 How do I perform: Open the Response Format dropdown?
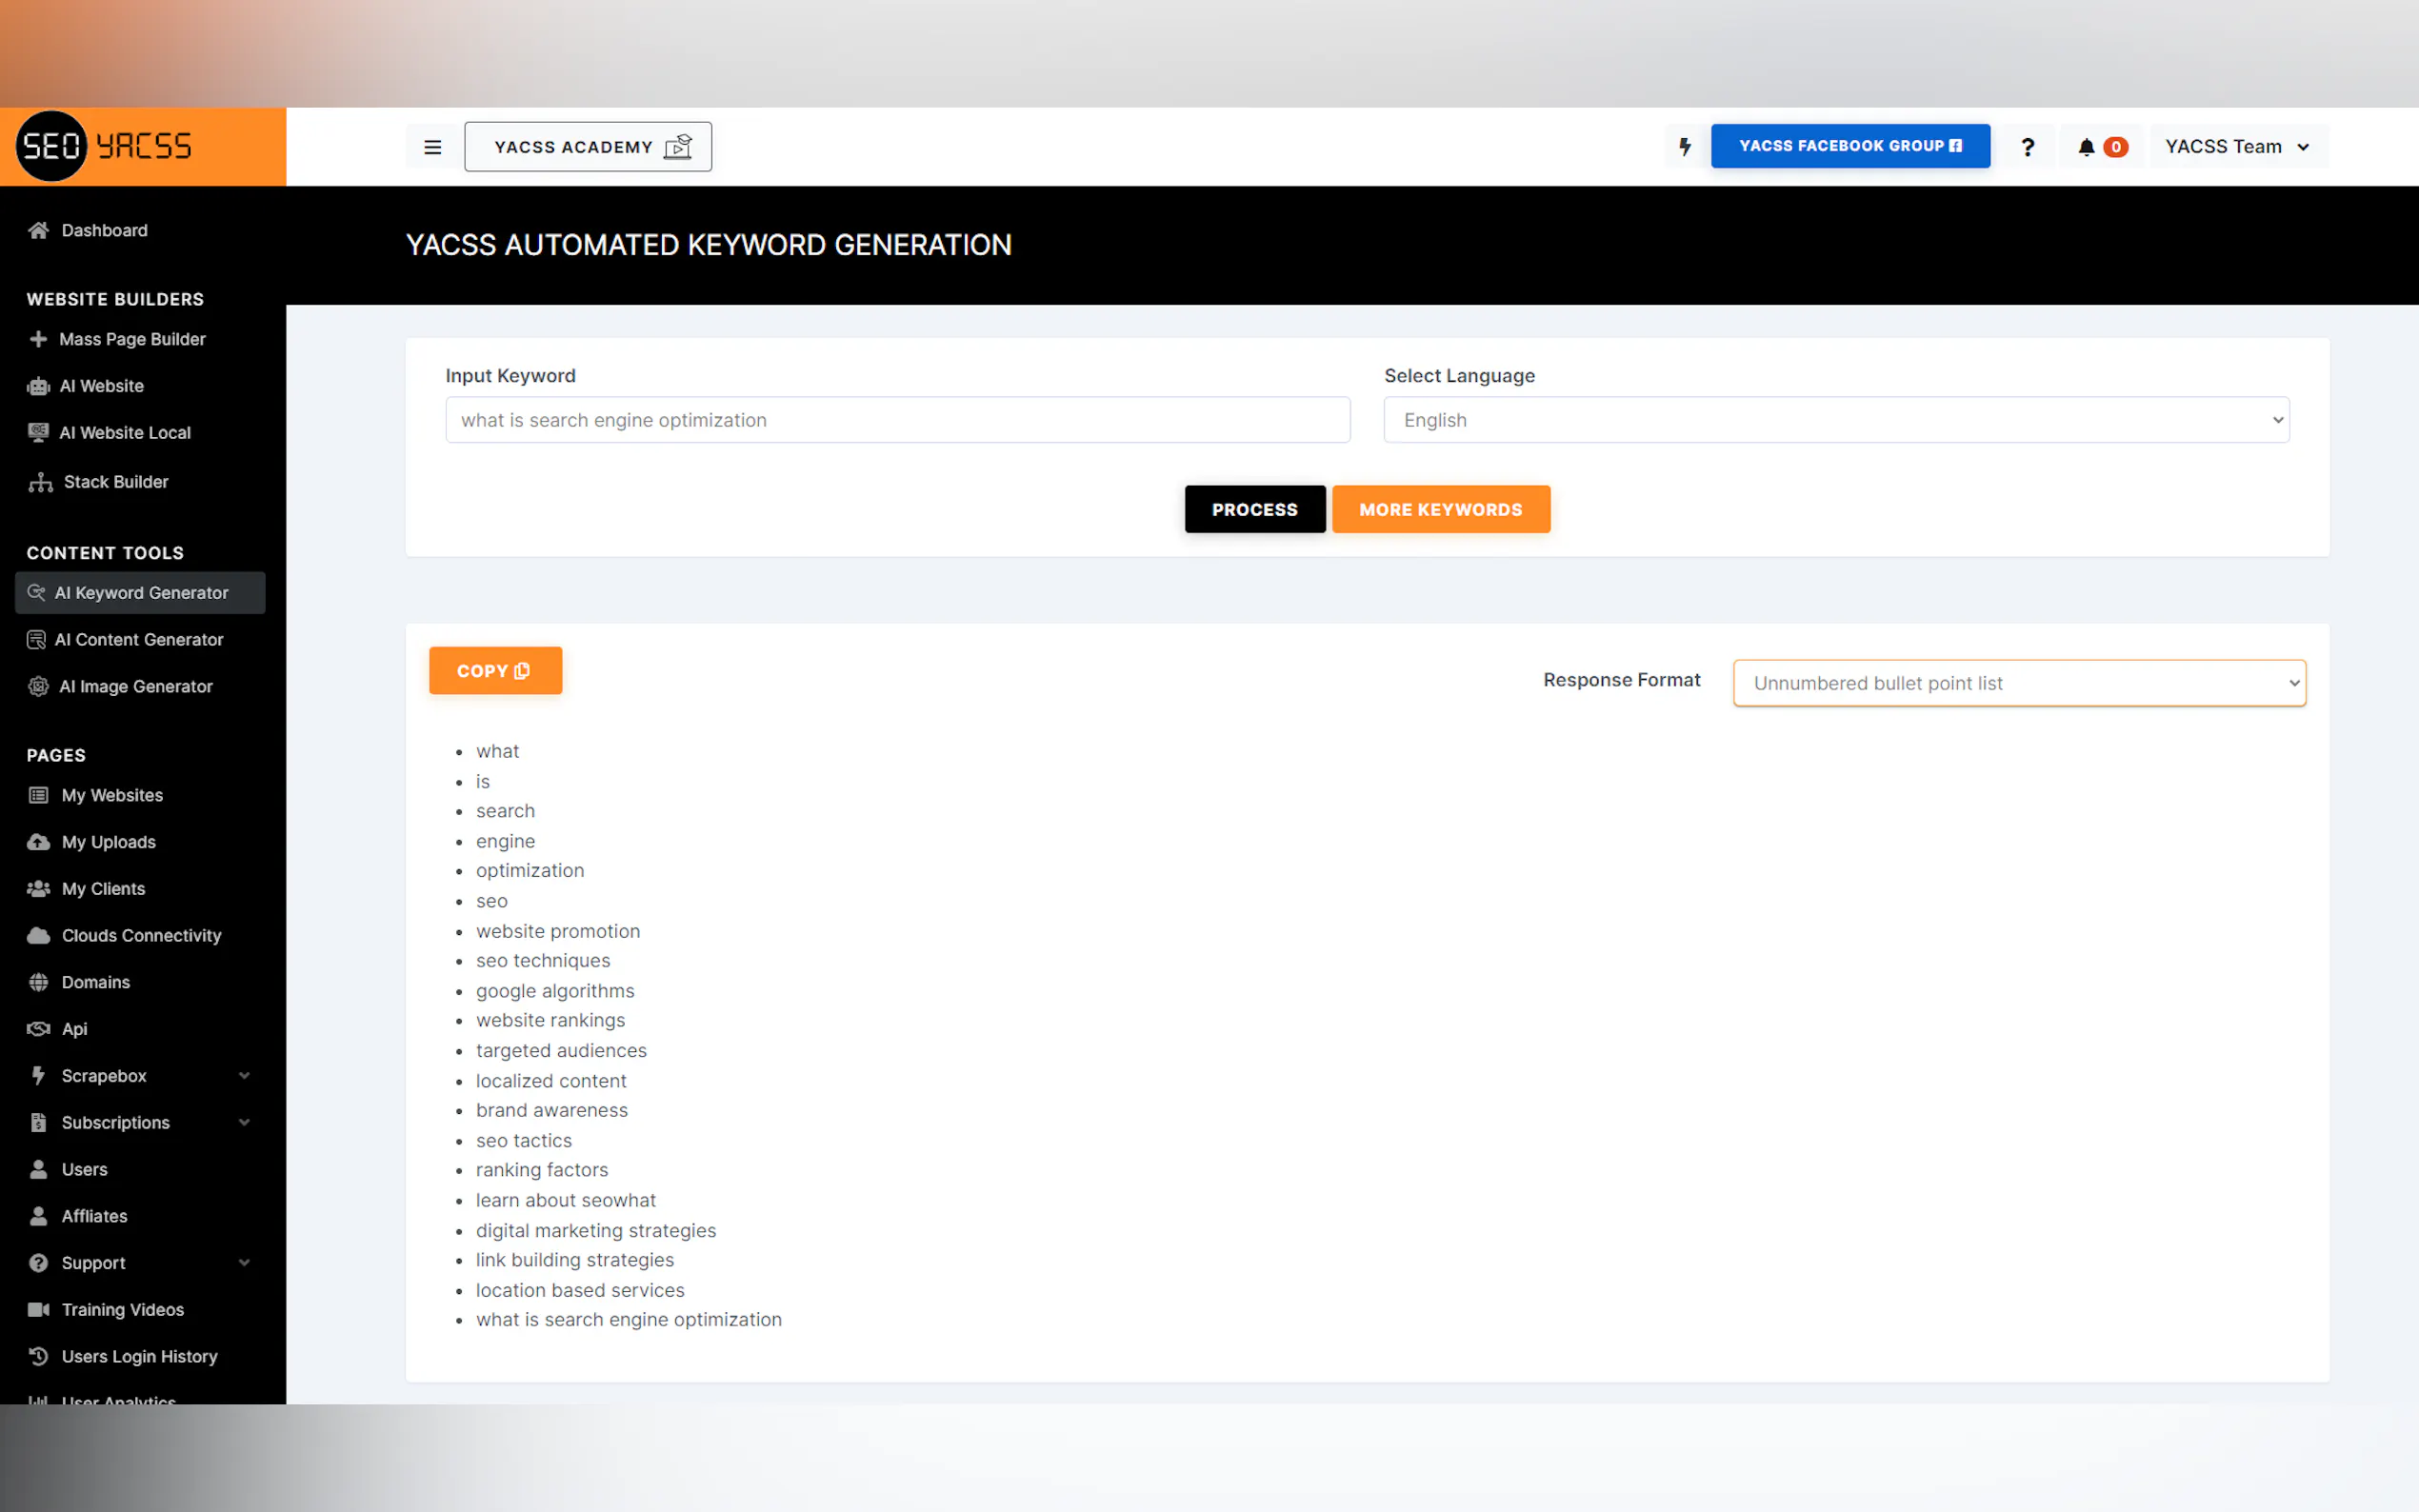tap(2018, 683)
